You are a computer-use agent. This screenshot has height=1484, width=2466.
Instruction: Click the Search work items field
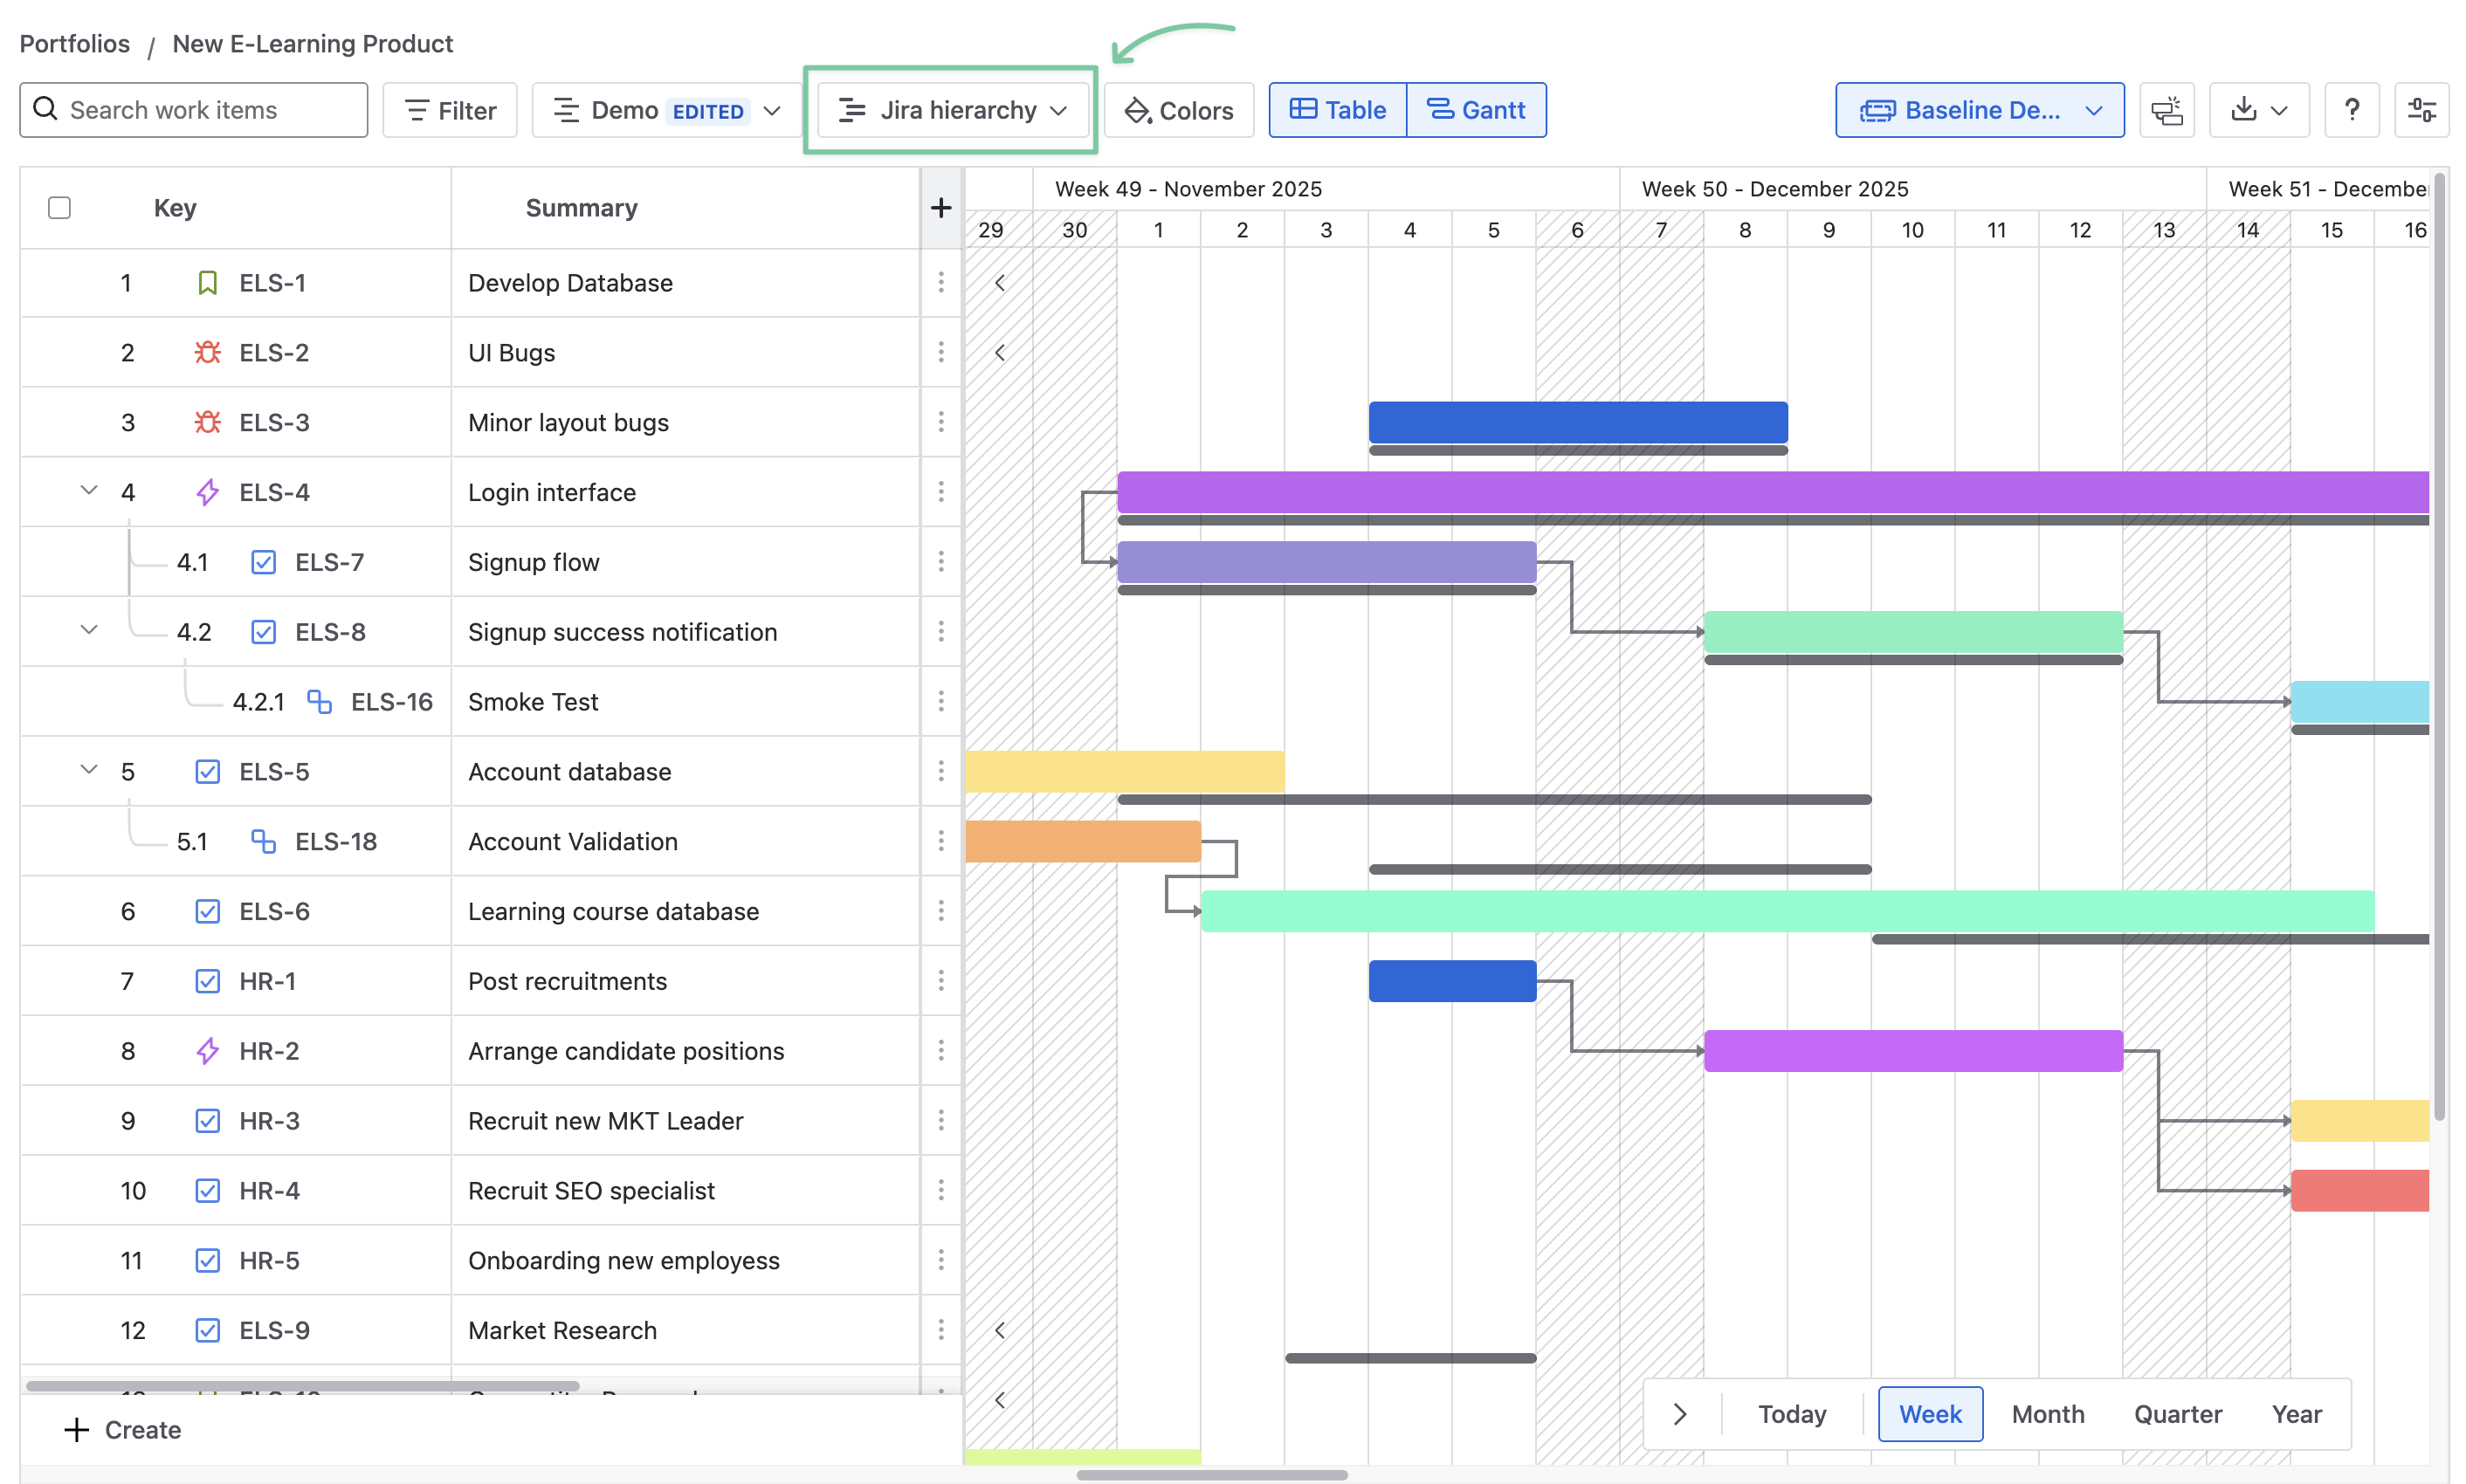pyautogui.click(x=194, y=110)
